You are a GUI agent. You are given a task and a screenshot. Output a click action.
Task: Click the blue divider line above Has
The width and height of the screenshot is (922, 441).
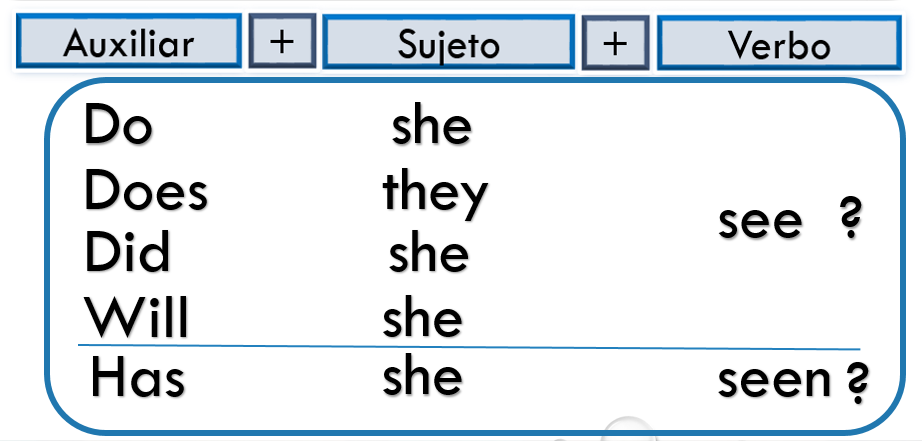469,347
